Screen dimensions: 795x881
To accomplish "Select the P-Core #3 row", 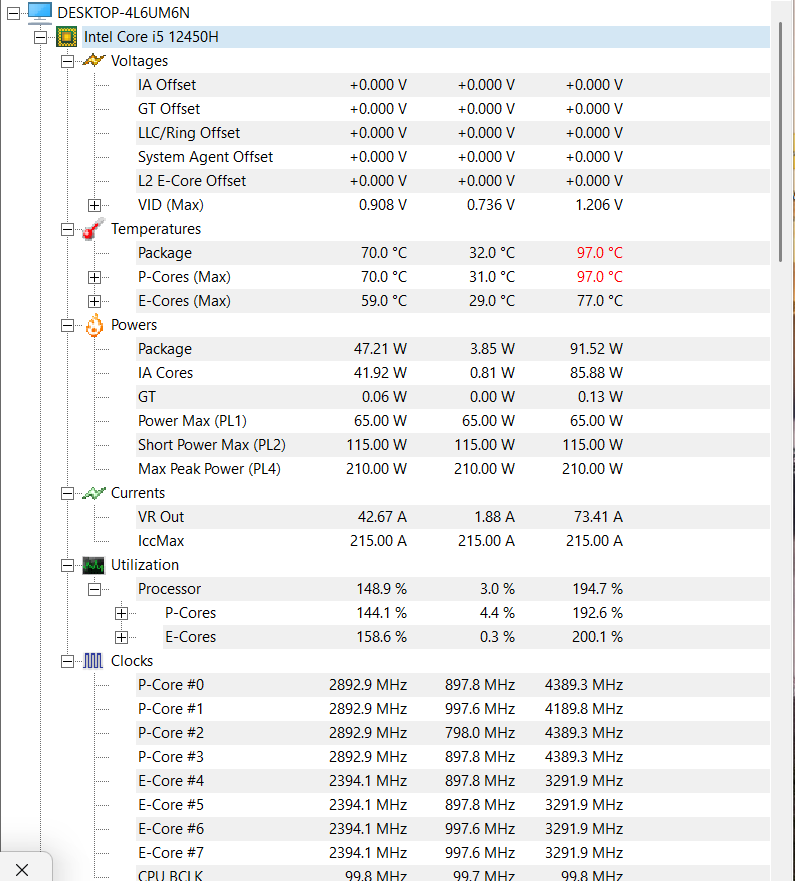I will (452, 757).
